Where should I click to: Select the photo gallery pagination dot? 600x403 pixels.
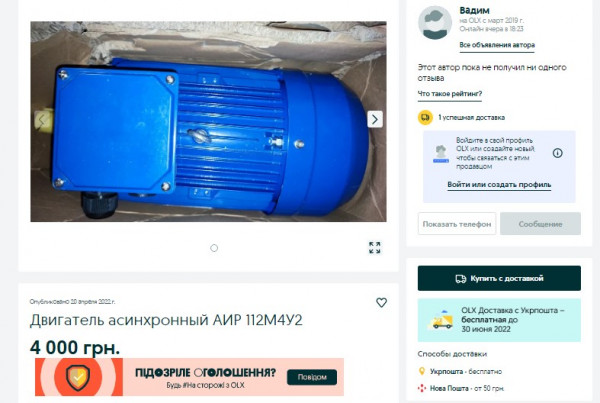pos(214,248)
